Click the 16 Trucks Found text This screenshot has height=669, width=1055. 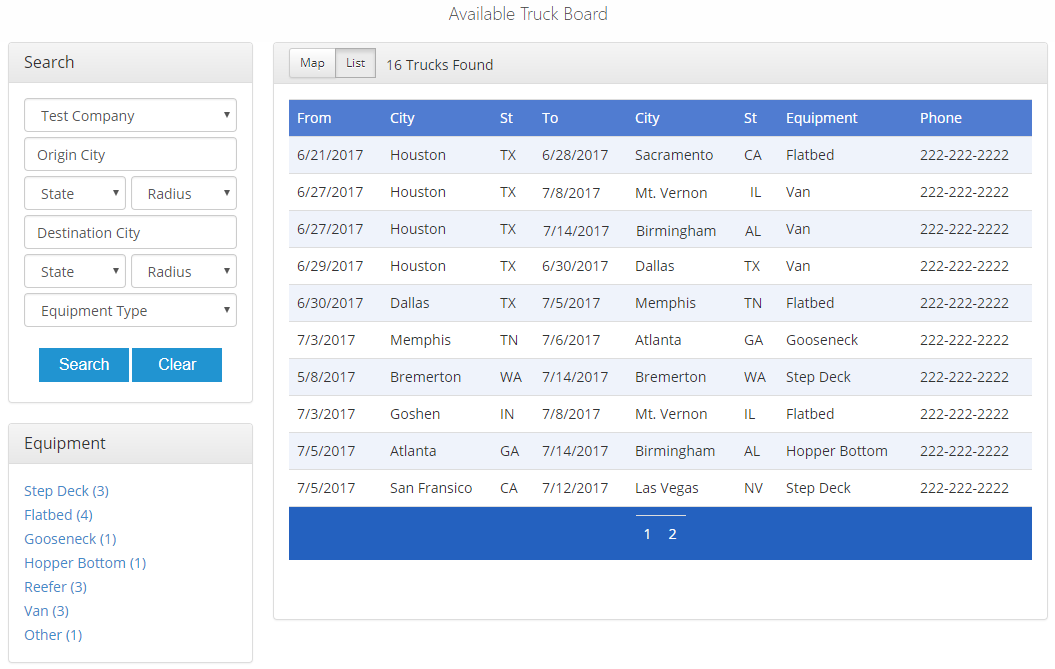coord(439,65)
